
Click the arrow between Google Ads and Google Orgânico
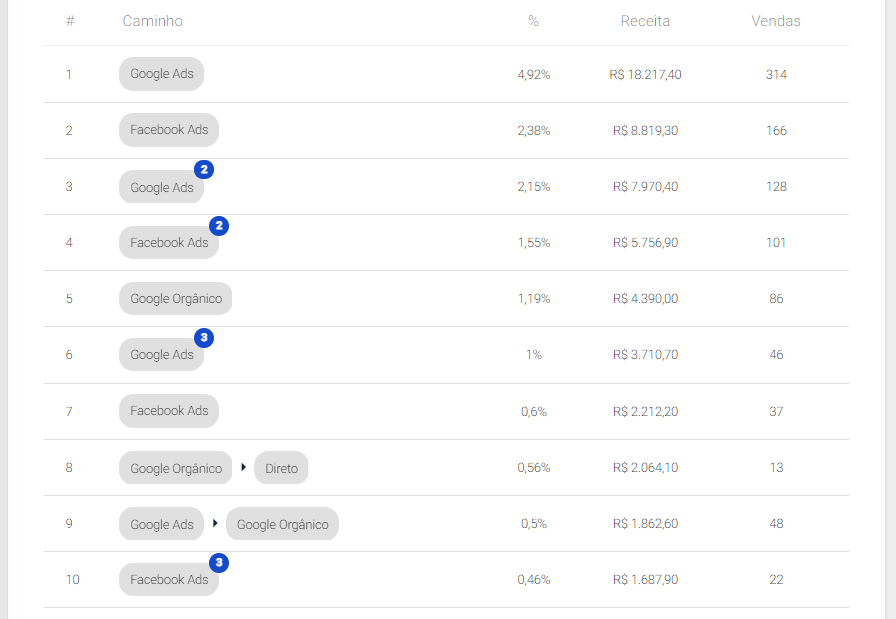[x=214, y=523]
